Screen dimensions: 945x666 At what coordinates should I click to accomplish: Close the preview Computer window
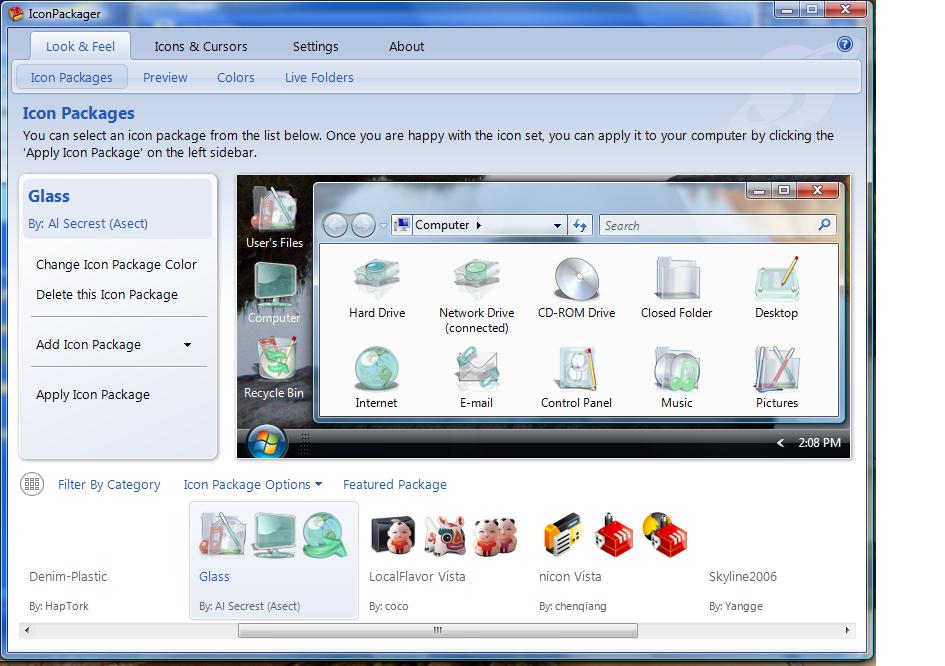[x=817, y=190]
